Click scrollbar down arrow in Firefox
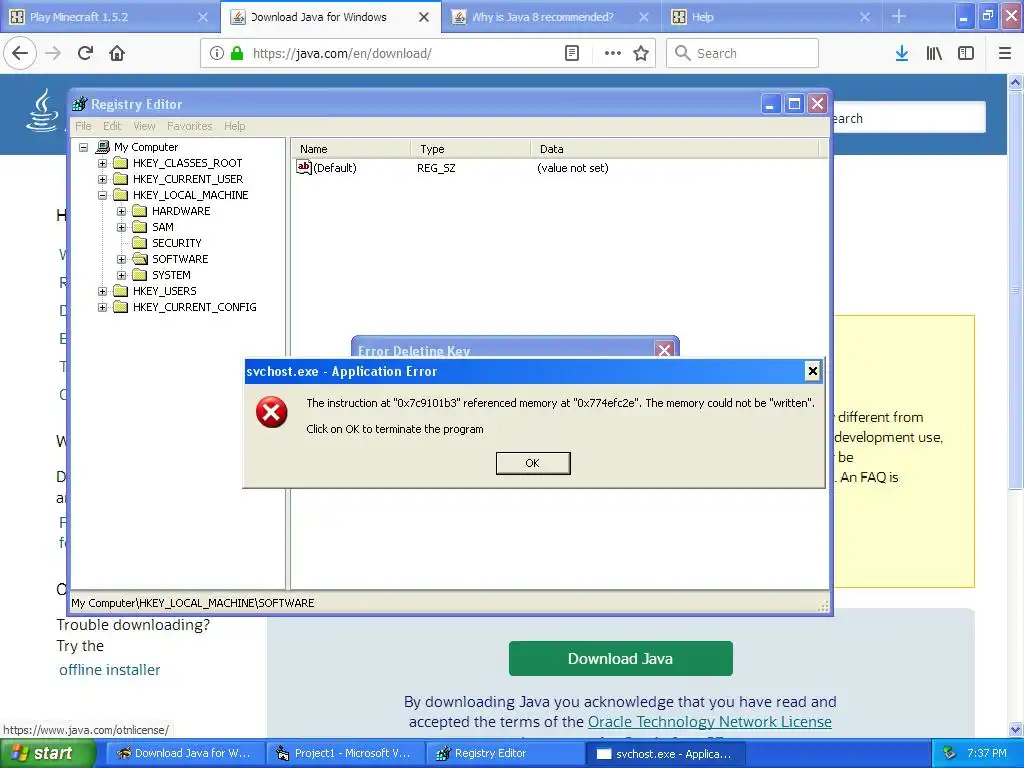This screenshot has width=1024, height=768. (x=1015, y=729)
